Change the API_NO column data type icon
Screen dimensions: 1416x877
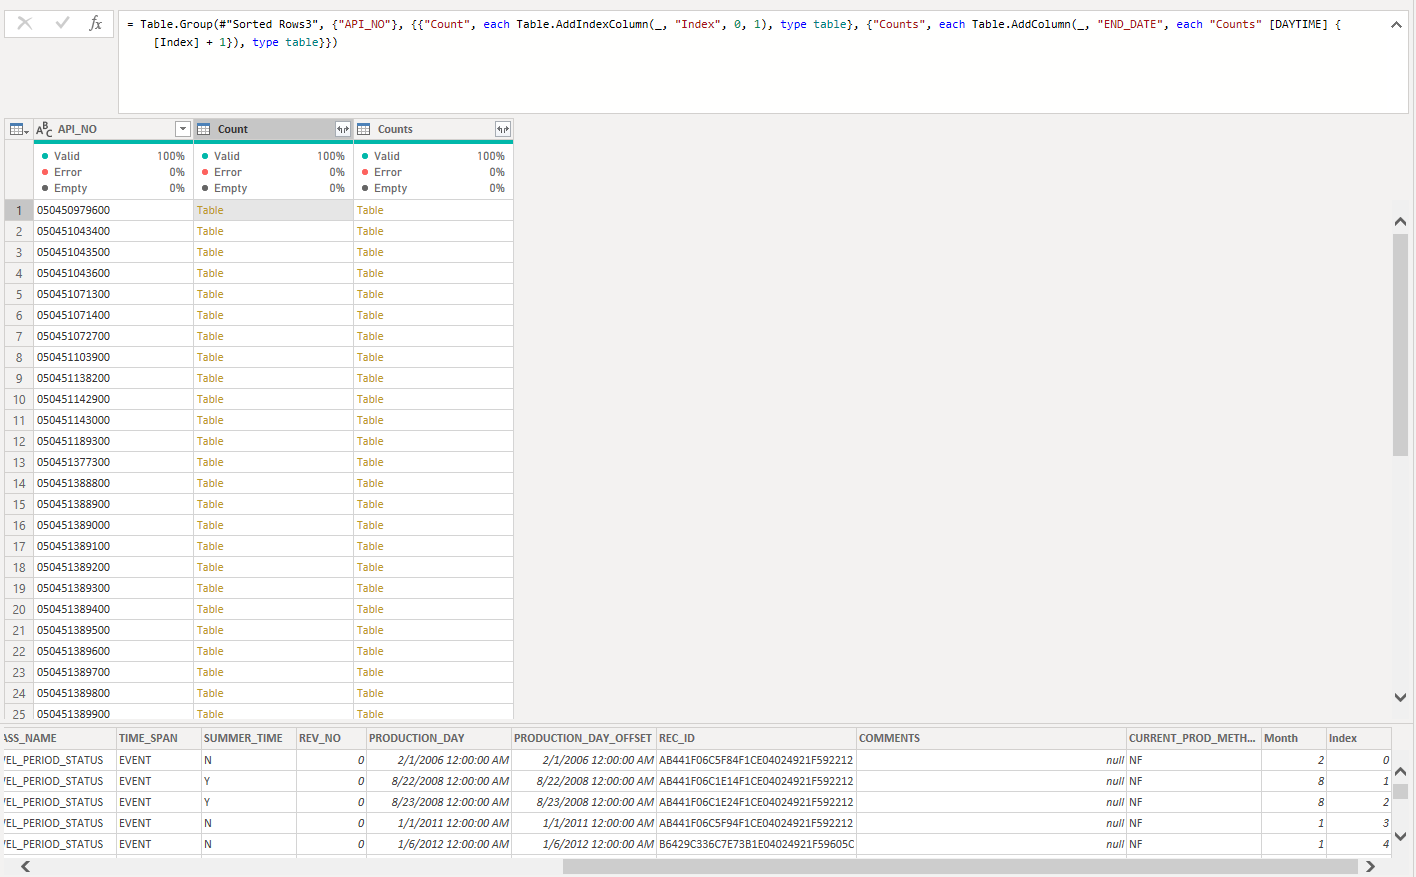point(44,129)
